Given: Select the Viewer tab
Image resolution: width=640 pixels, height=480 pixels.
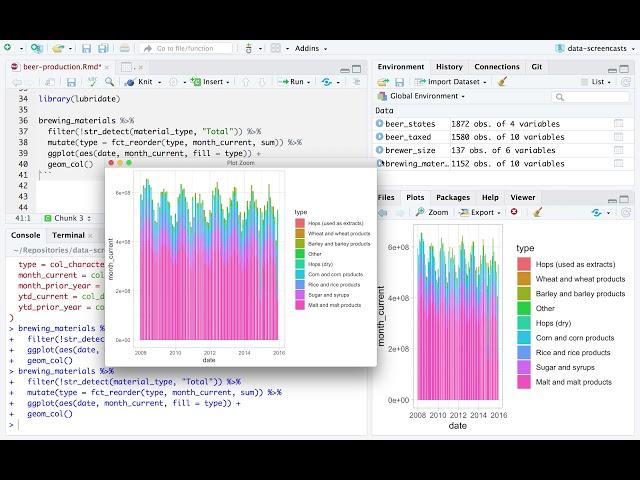Looking at the screenshot, I should pyautogui.click(x=522, y=197).
